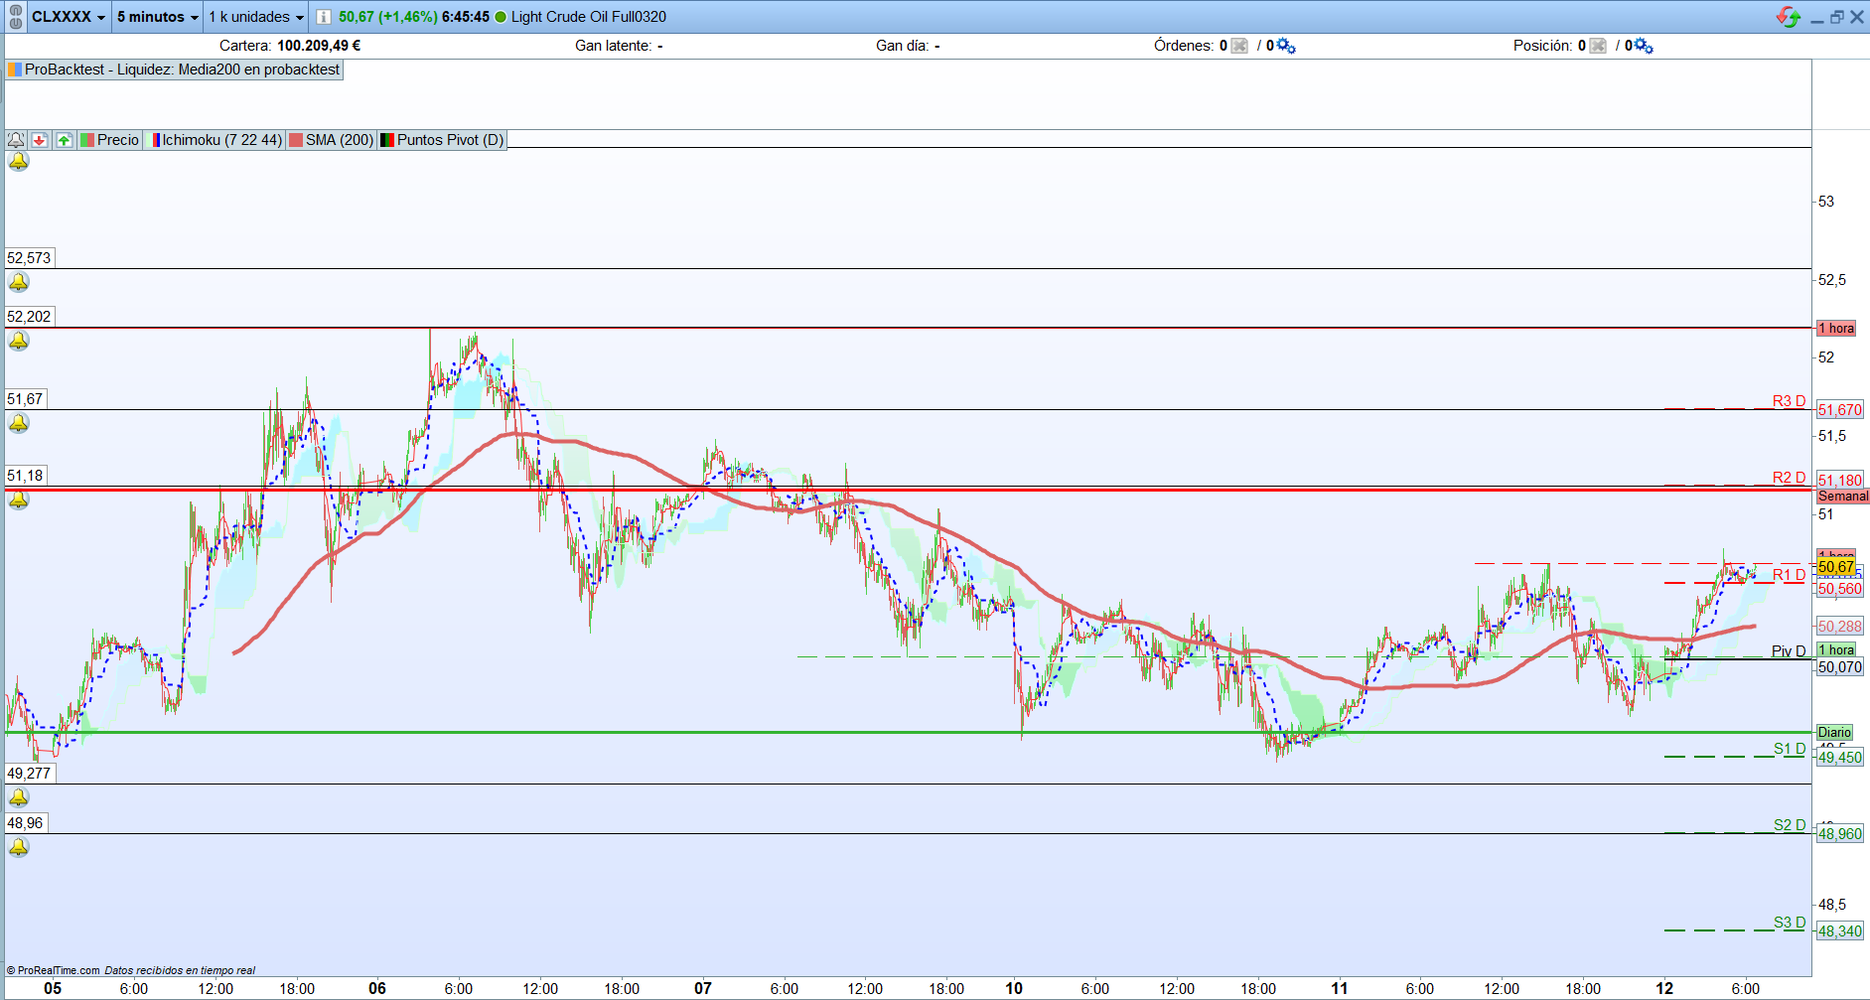This screenshot has width=1870, height=1000.
Task: Click the alert bell below the 48,96 label
Action: click(19, 847)
